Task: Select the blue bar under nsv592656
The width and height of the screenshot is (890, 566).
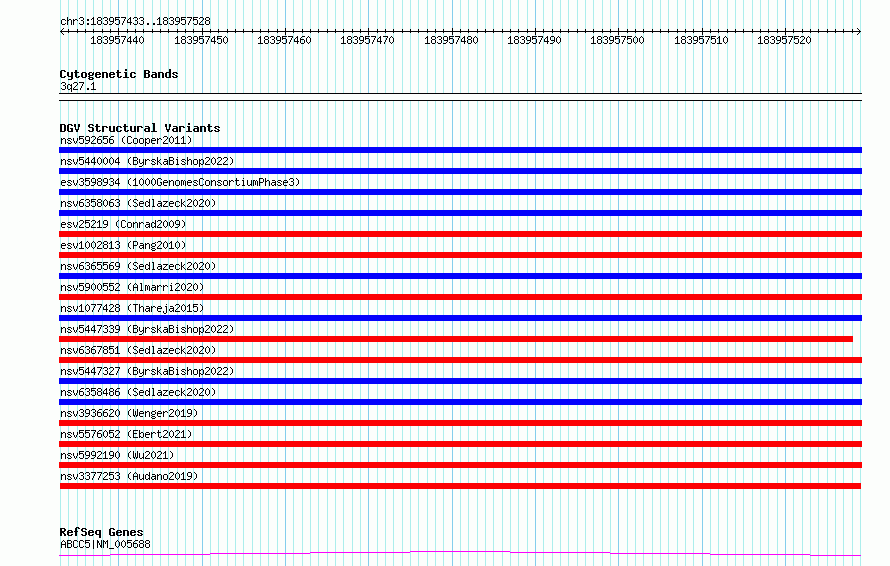Action: point(460,150)
